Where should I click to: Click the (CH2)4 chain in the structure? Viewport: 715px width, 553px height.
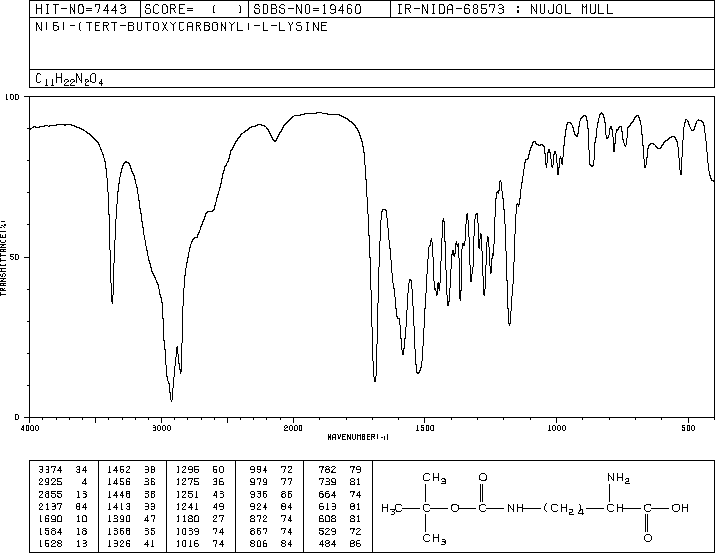click(563, 509)
